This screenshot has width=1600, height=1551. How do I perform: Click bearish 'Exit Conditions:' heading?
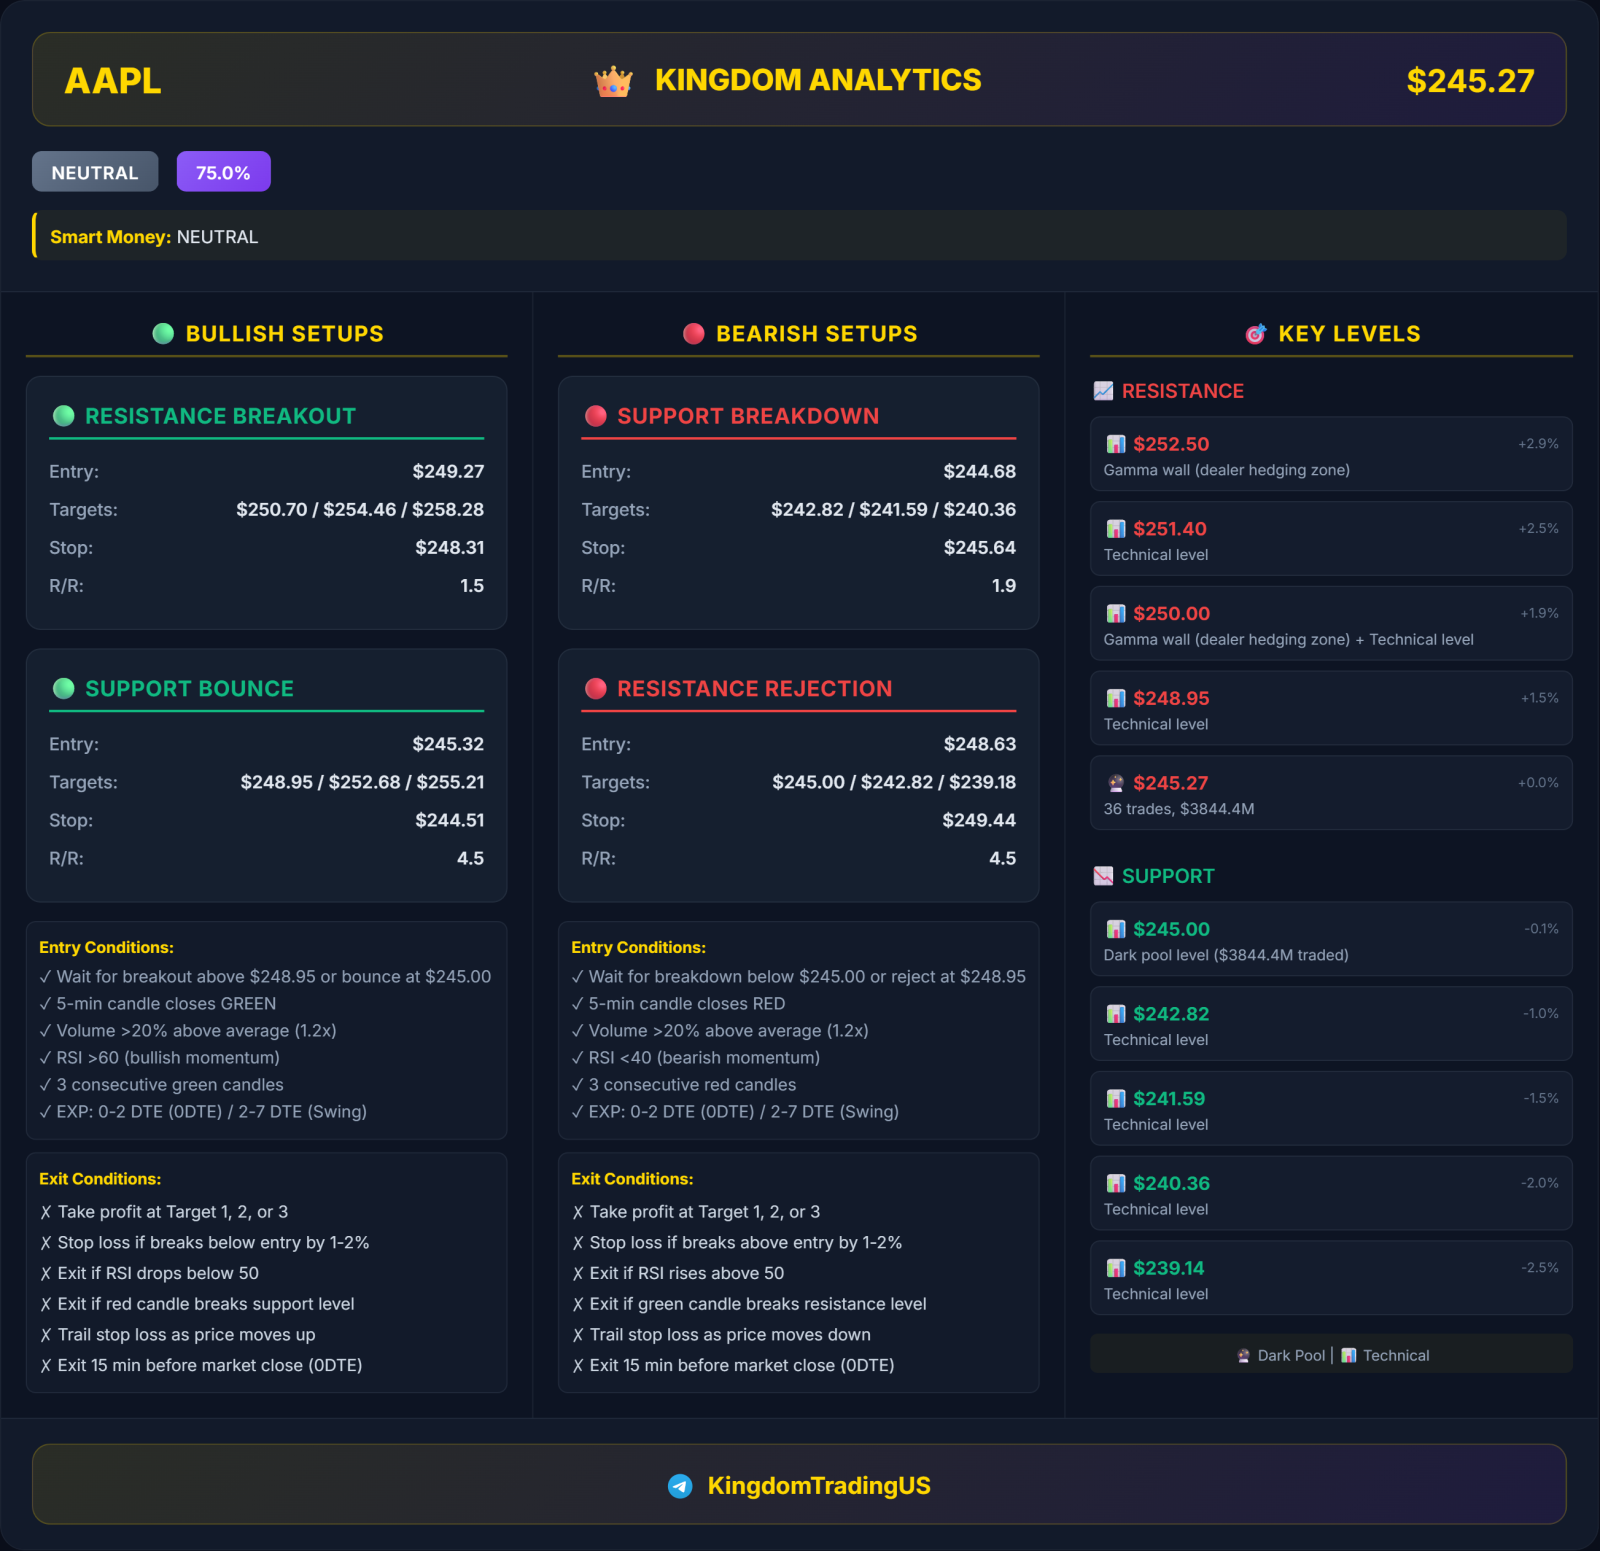(632, 1179)
